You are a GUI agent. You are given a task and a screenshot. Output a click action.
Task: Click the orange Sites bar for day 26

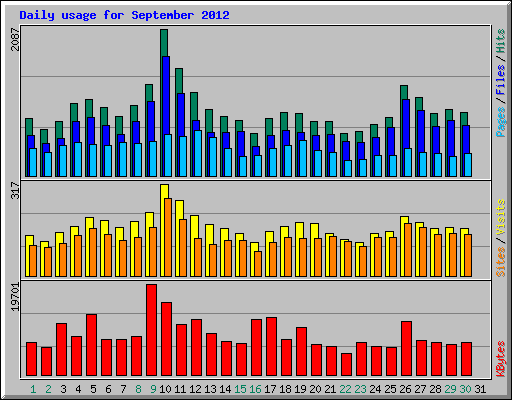tap(408, 250)
